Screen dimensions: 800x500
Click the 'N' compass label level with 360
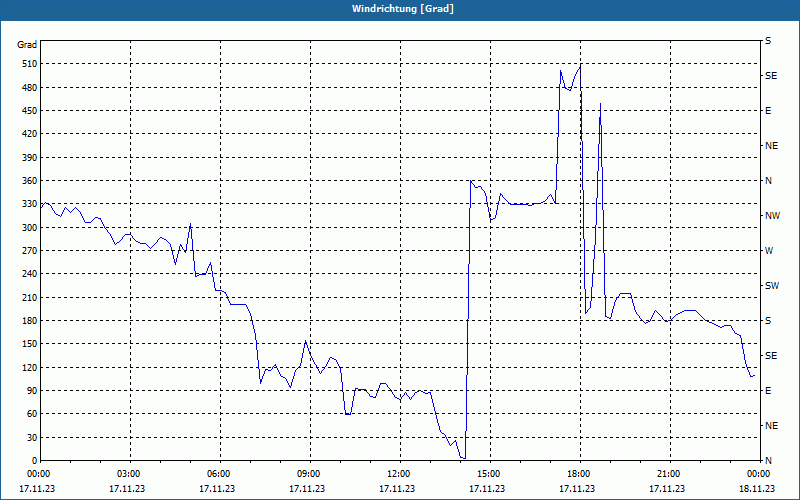pyautogui.click(x=769, y=181)
